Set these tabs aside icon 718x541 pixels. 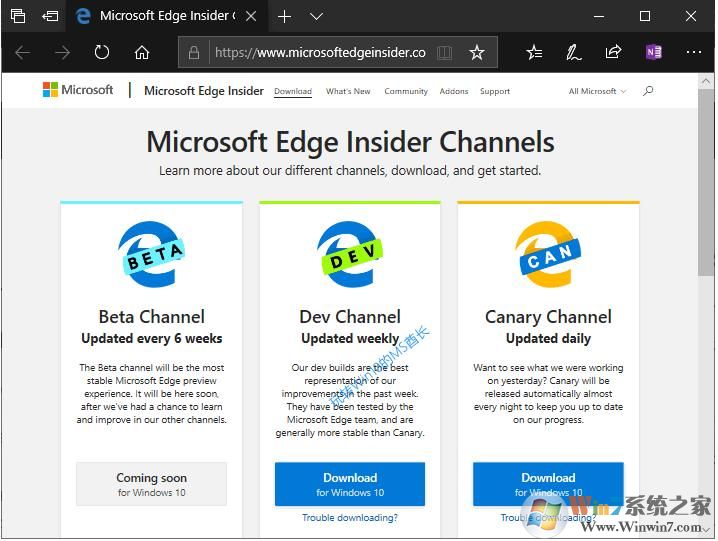tap(50, 16)
